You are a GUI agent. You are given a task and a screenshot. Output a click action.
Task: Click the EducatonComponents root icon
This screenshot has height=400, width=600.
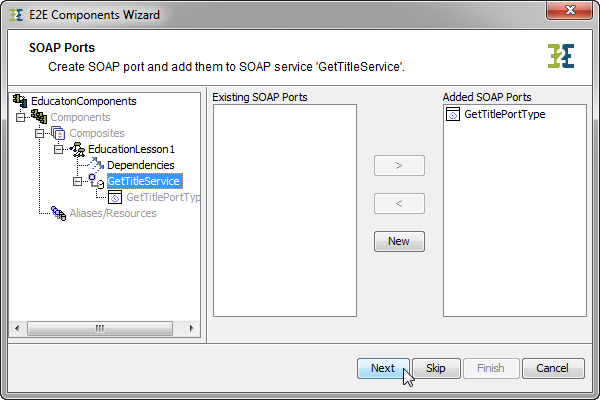point(19,101)
